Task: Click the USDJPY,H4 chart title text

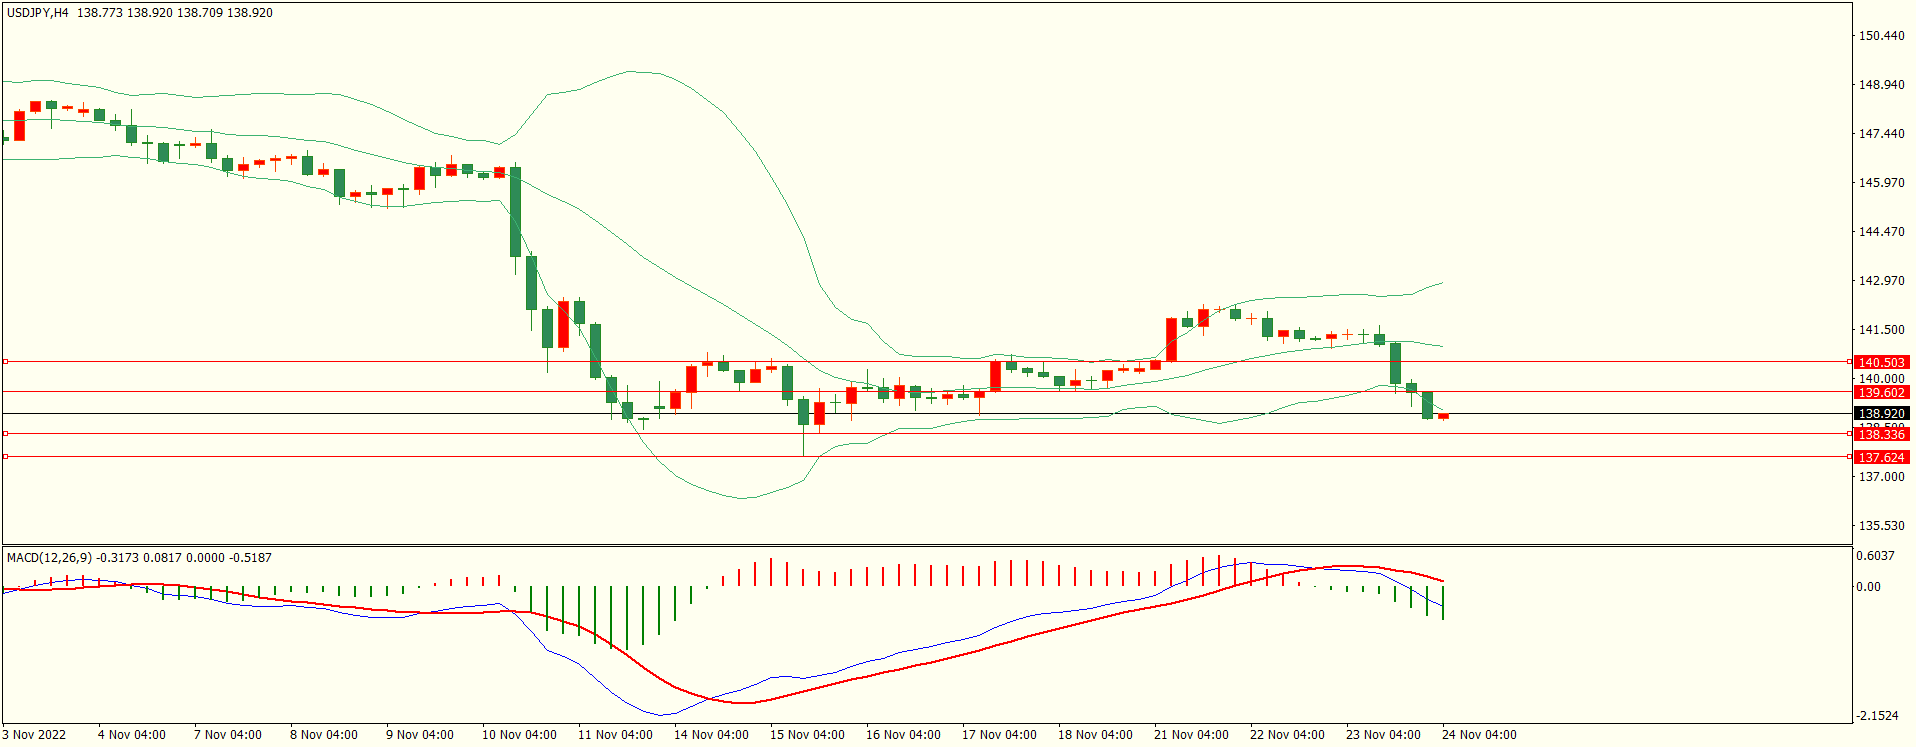Action: [38, 13]
